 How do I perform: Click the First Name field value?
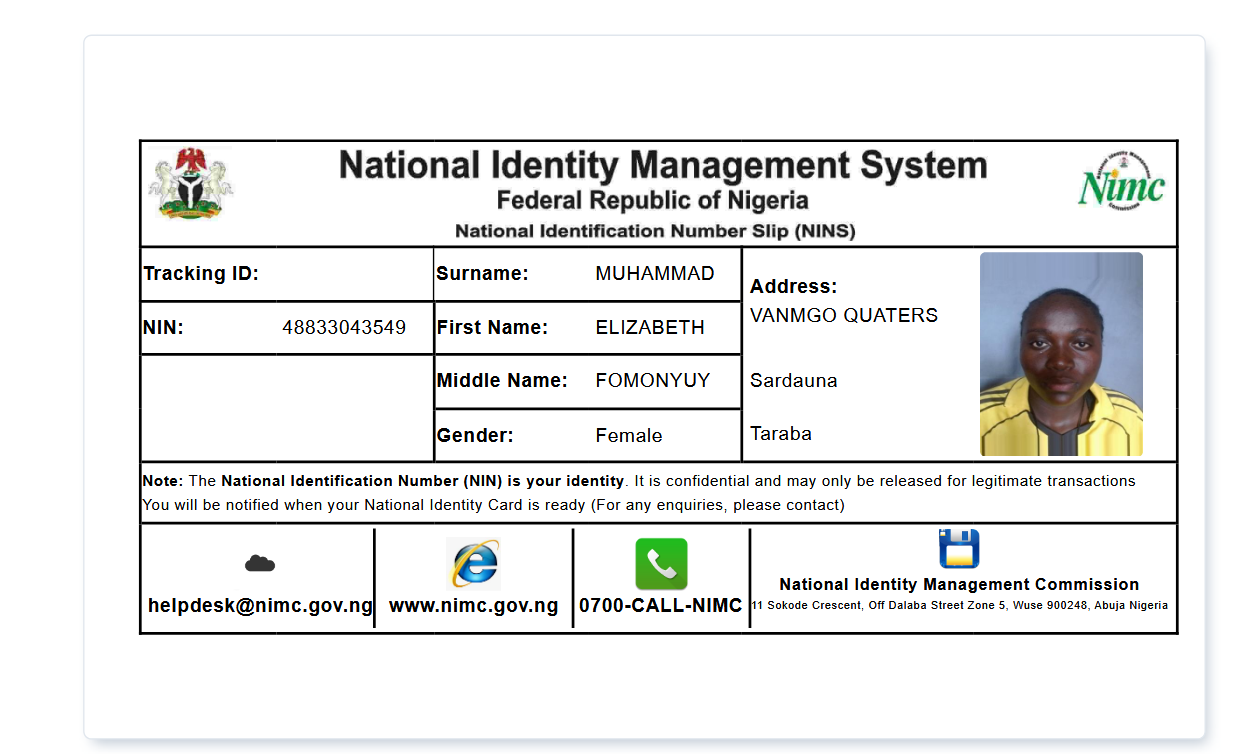[650, 327]
